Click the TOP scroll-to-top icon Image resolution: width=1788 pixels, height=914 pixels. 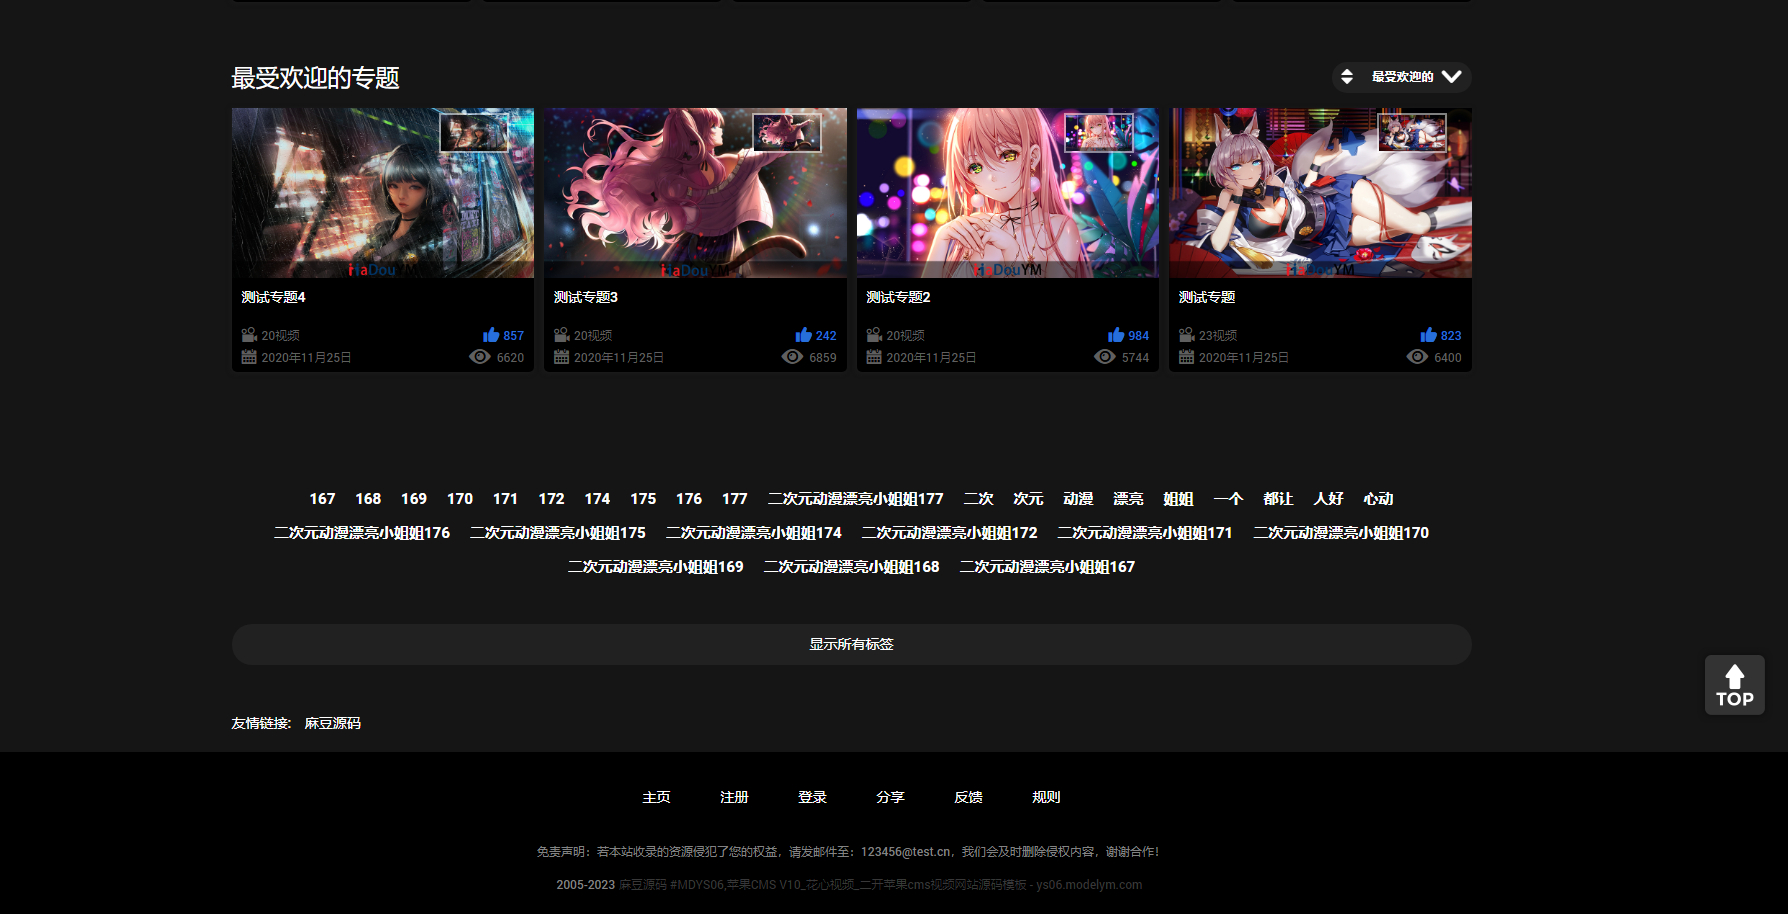pos(1734,685)
